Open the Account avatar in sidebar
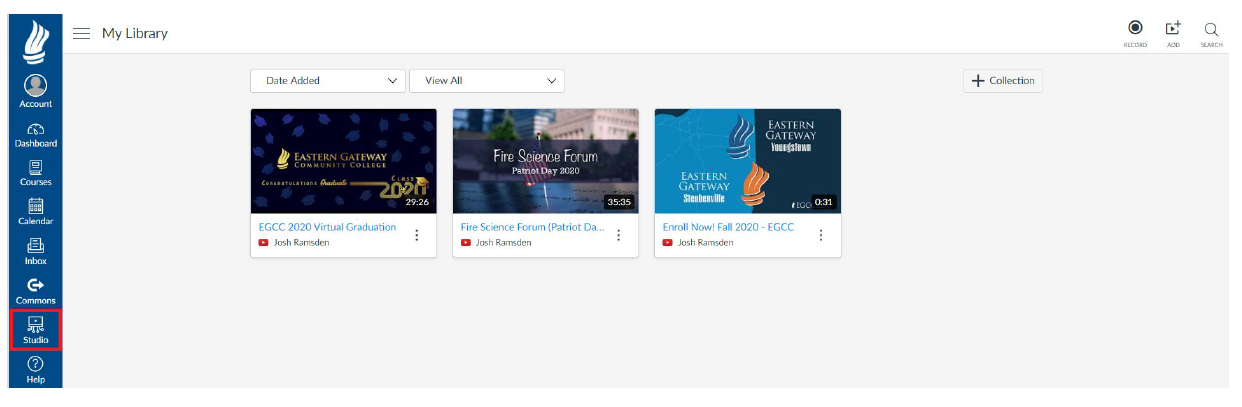Viewport: 1242px width, 407px height. pyautogui.click(x=35, y=90)
